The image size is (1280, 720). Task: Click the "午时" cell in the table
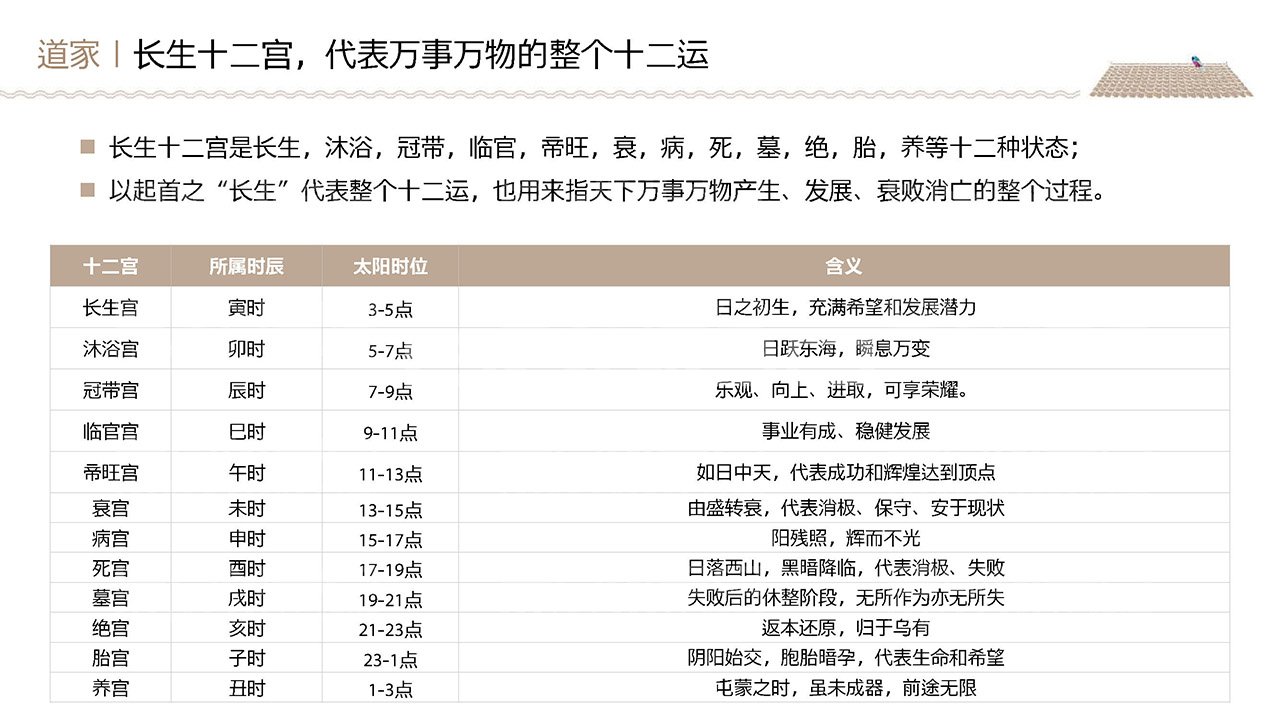tap(246, 473)
